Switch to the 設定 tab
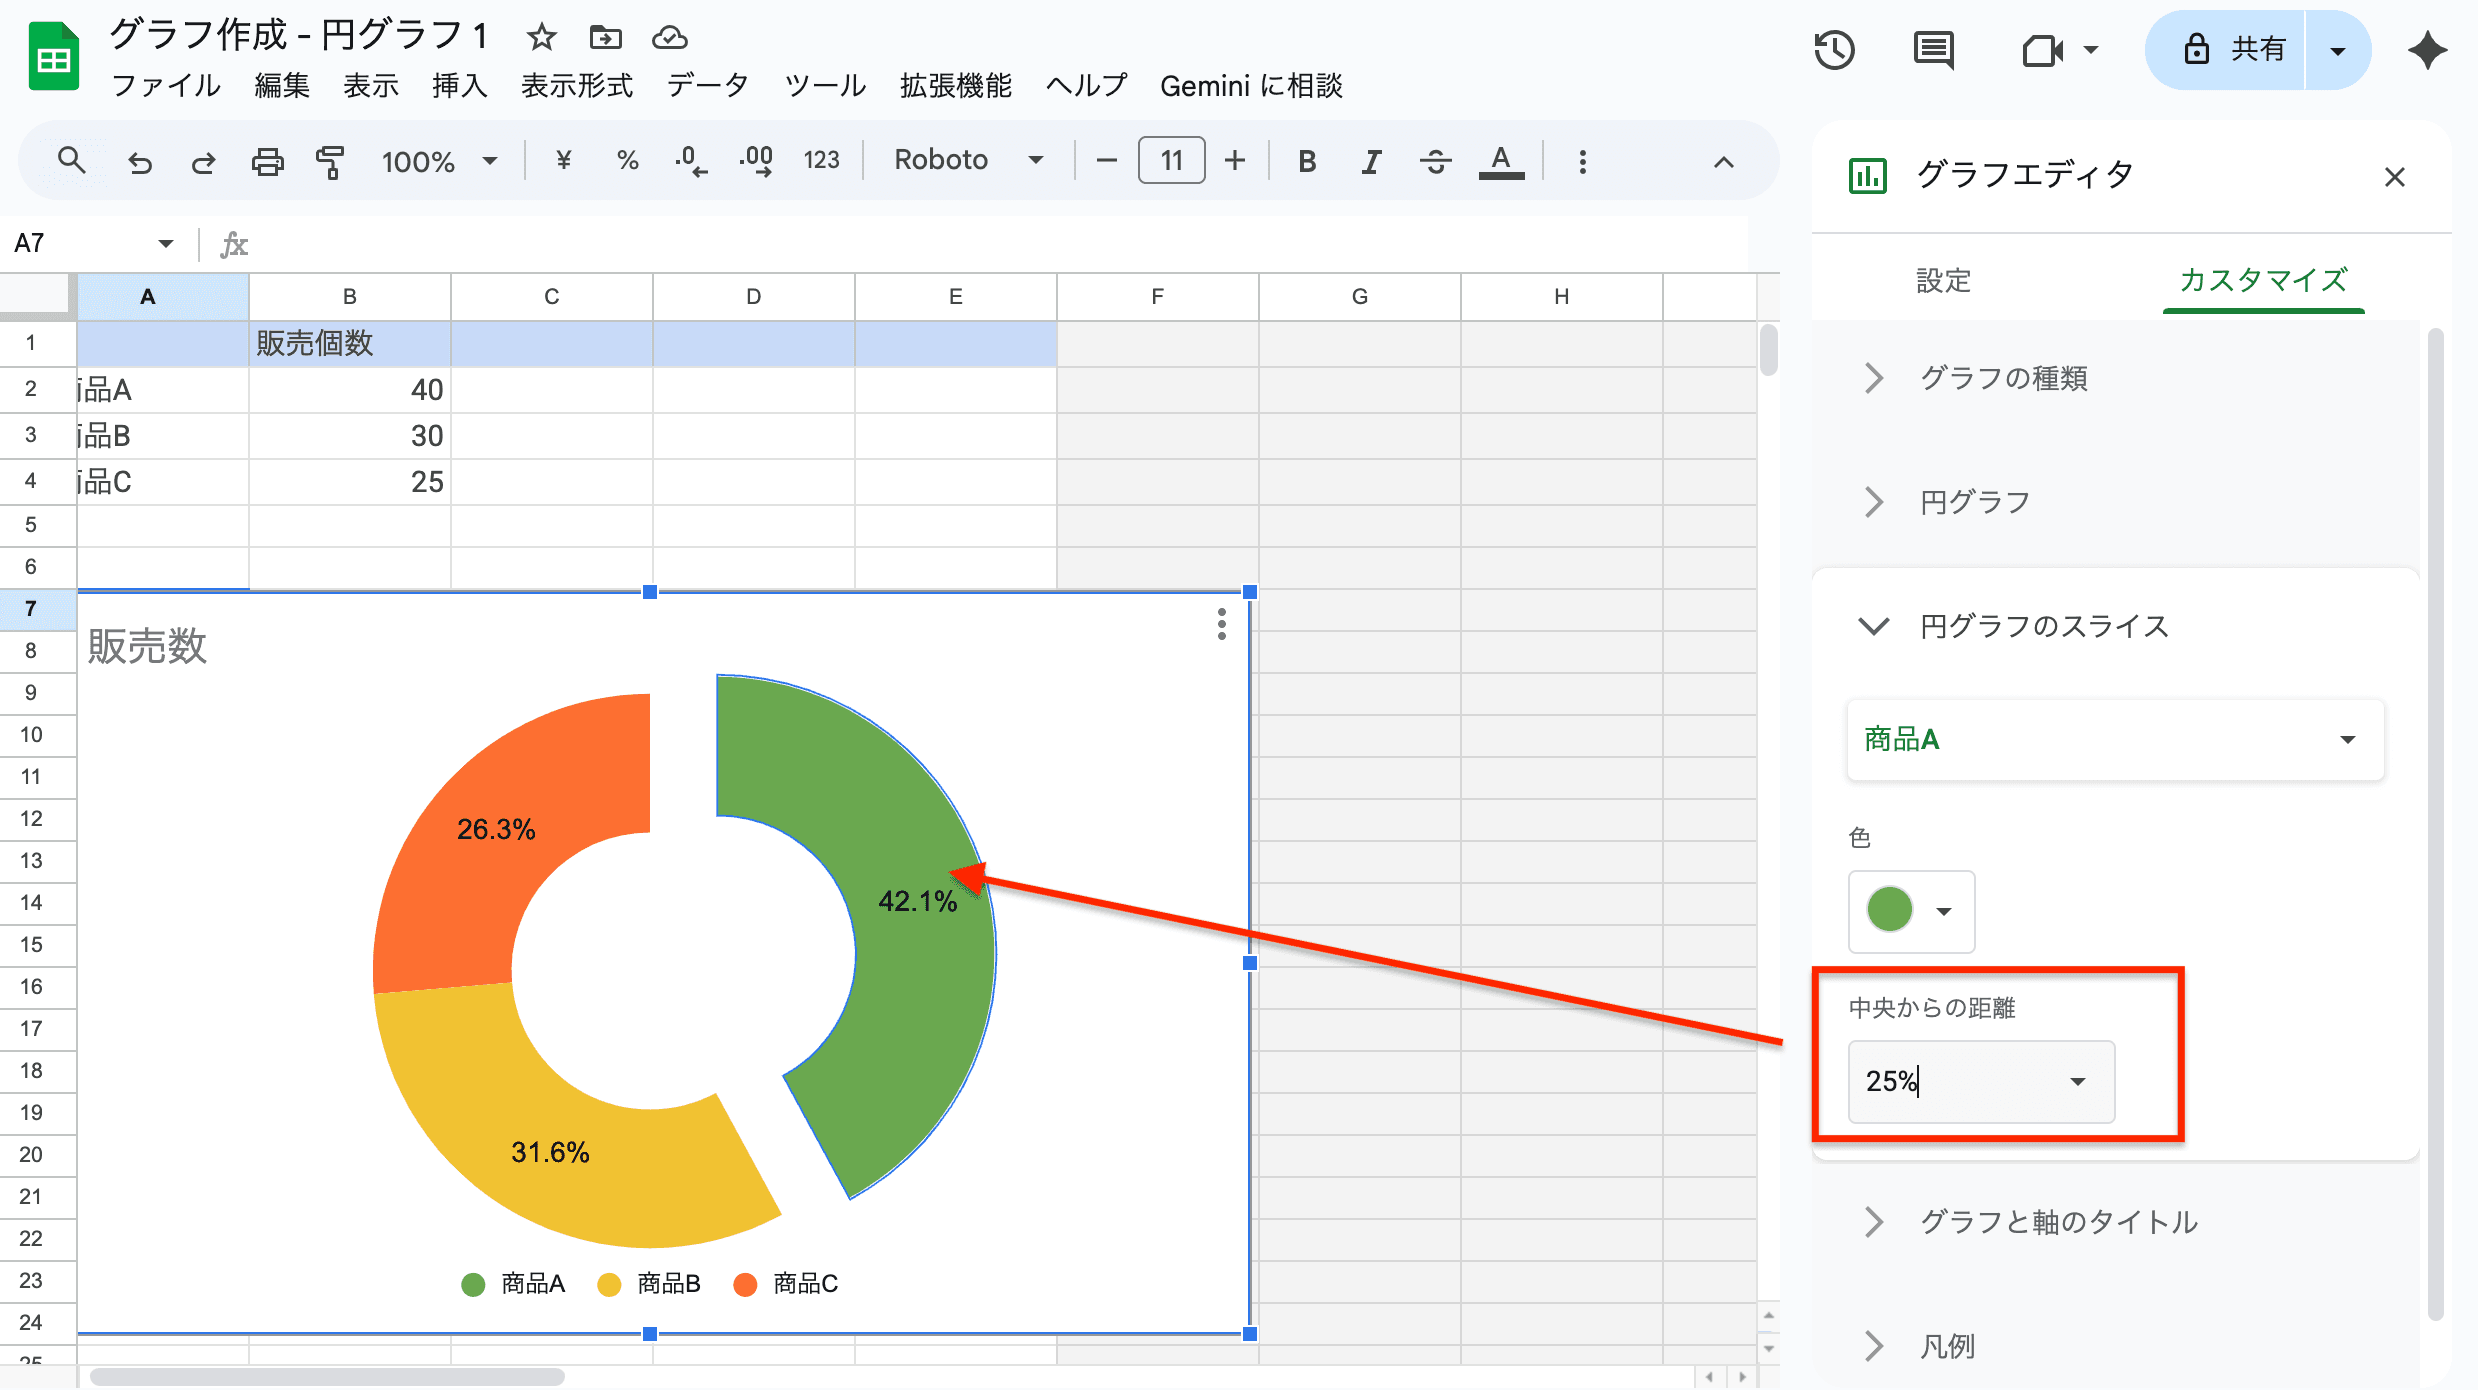The width and height of the screenshot is (2478, 1390). click(1943, 281)
